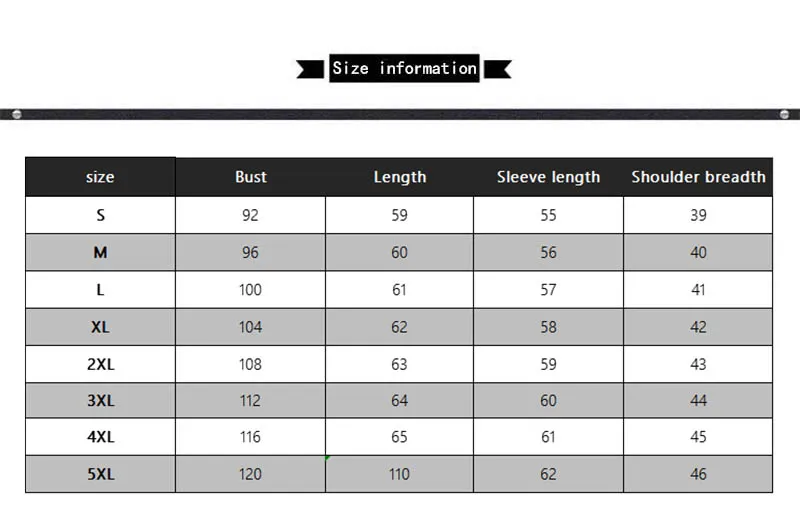Click the left ribbon flag icon
The height and width of the screenshot is (520, 800).
310,69
